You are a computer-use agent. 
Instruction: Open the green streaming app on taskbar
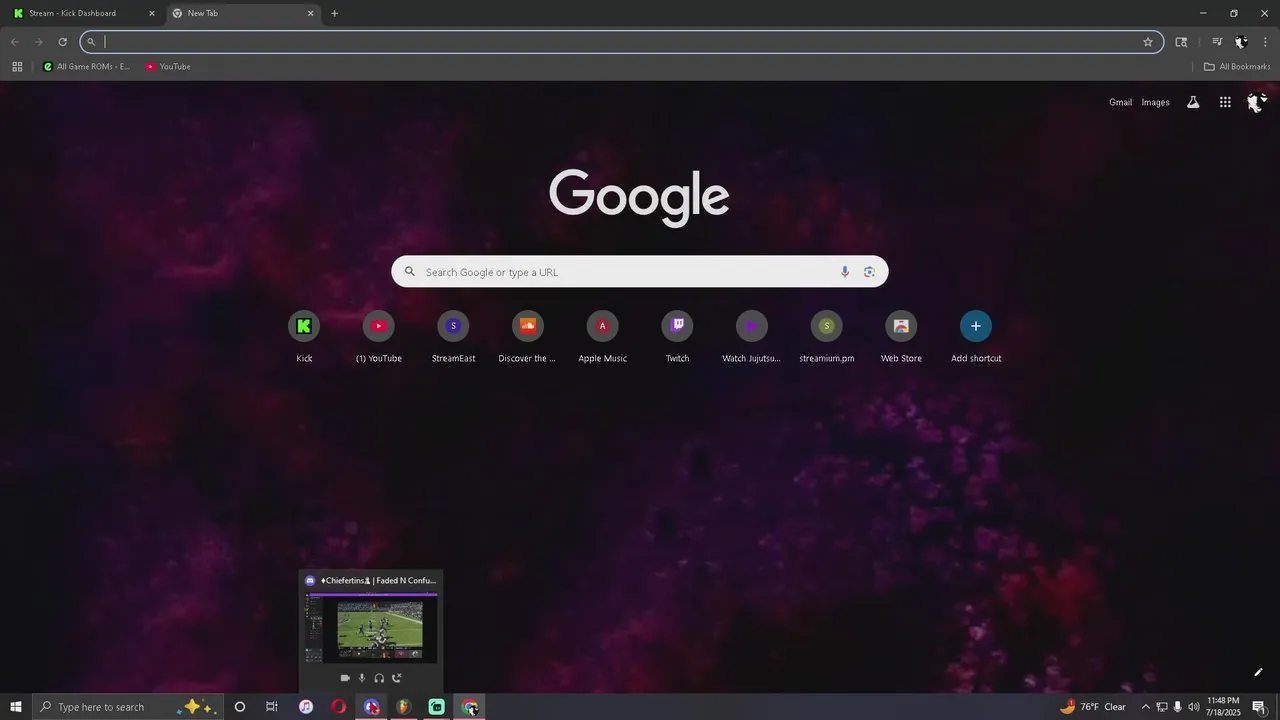click(x=436, y=707)
